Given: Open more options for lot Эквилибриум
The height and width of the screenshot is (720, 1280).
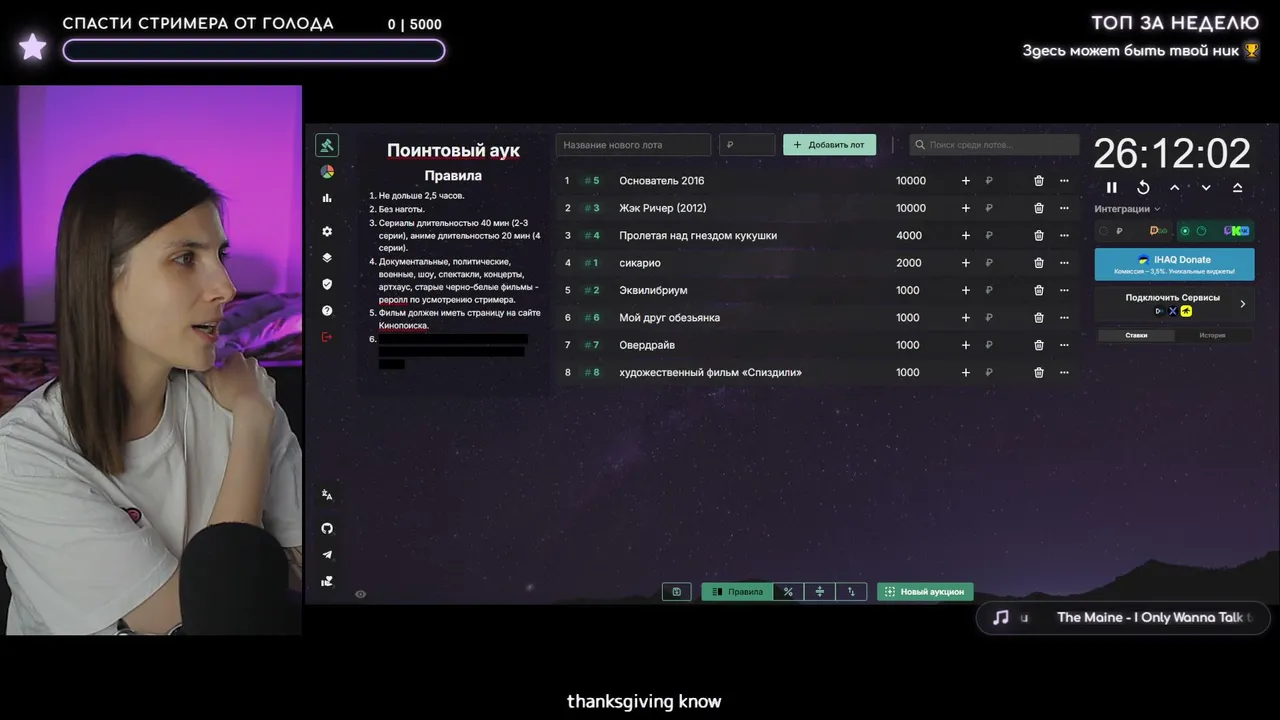Looking at the screenshot, I should pyautogui.click(x=1064, y=290).
